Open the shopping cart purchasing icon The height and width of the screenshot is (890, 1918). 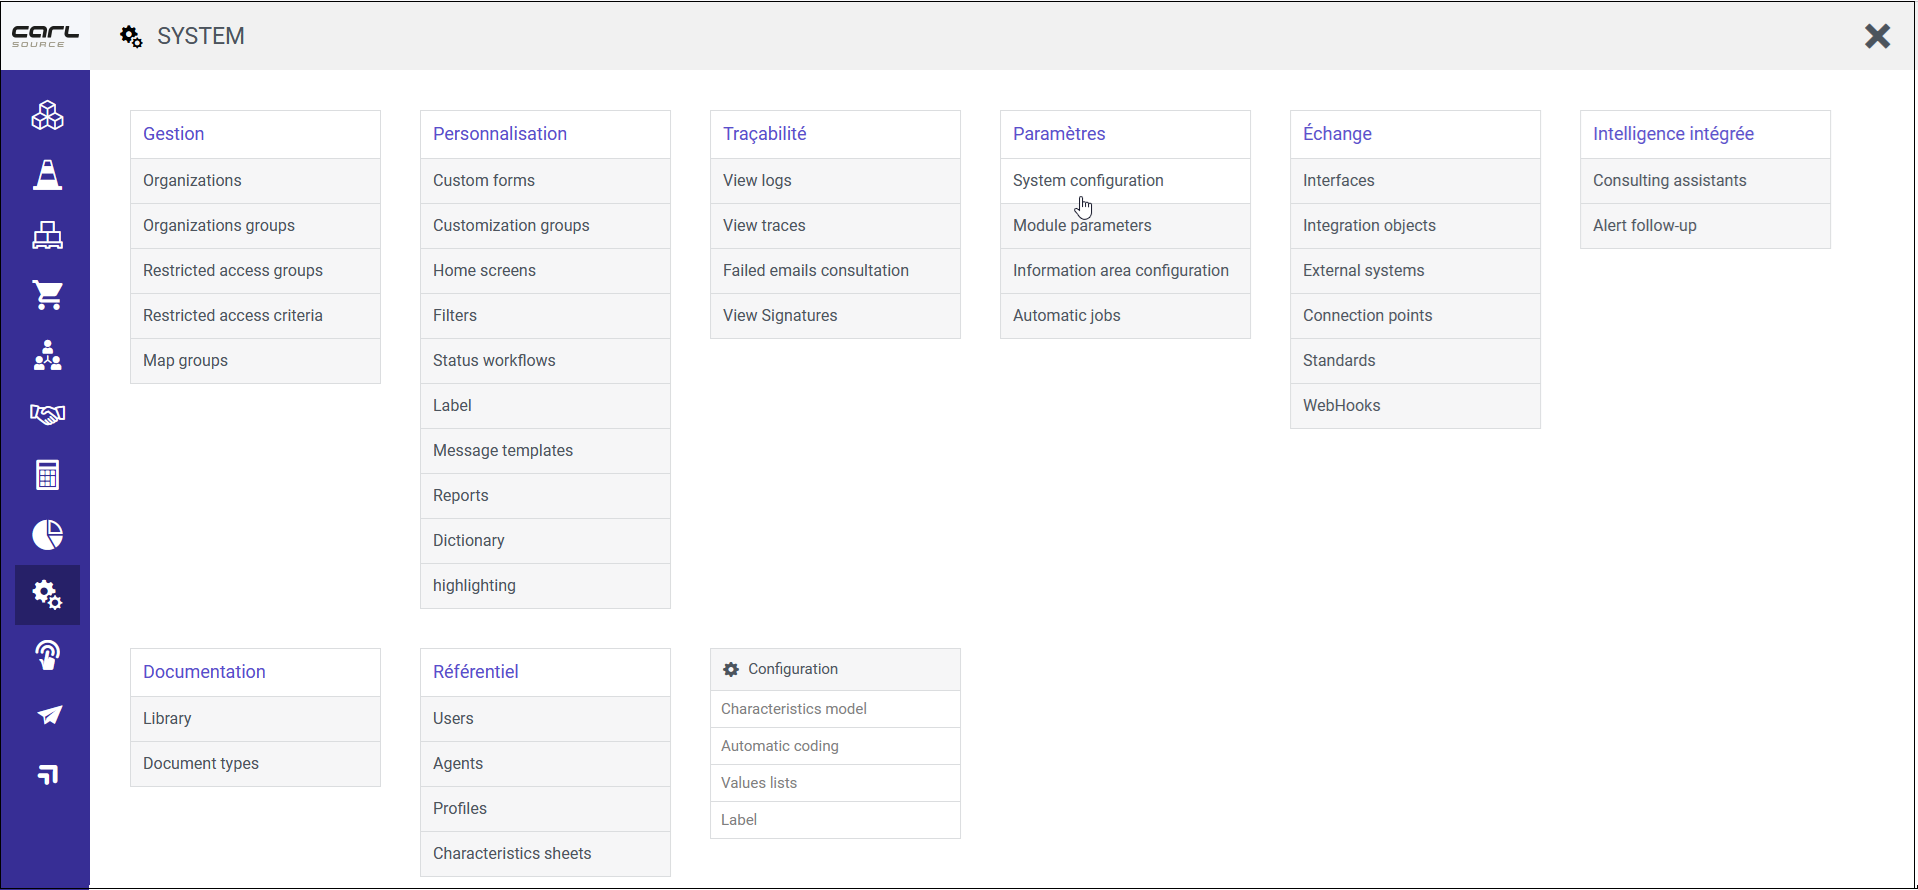coord(47,295)
